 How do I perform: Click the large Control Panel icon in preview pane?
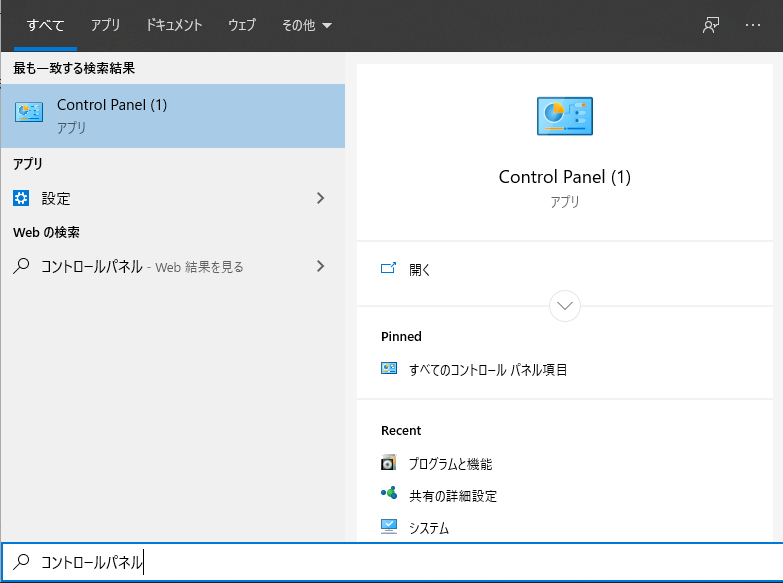[565, 116]
